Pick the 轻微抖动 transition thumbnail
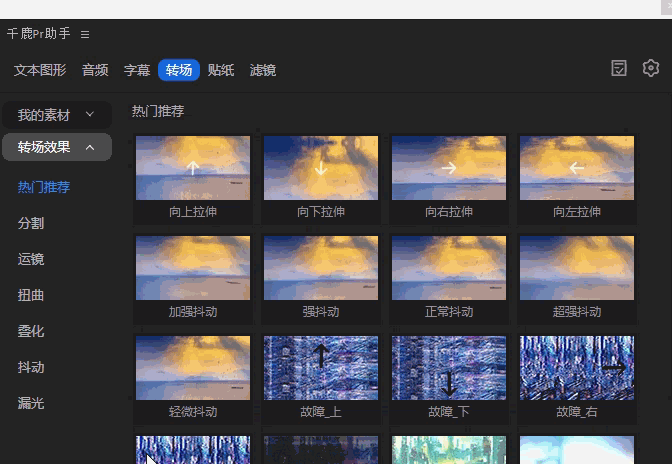 [x=193, y=368]
